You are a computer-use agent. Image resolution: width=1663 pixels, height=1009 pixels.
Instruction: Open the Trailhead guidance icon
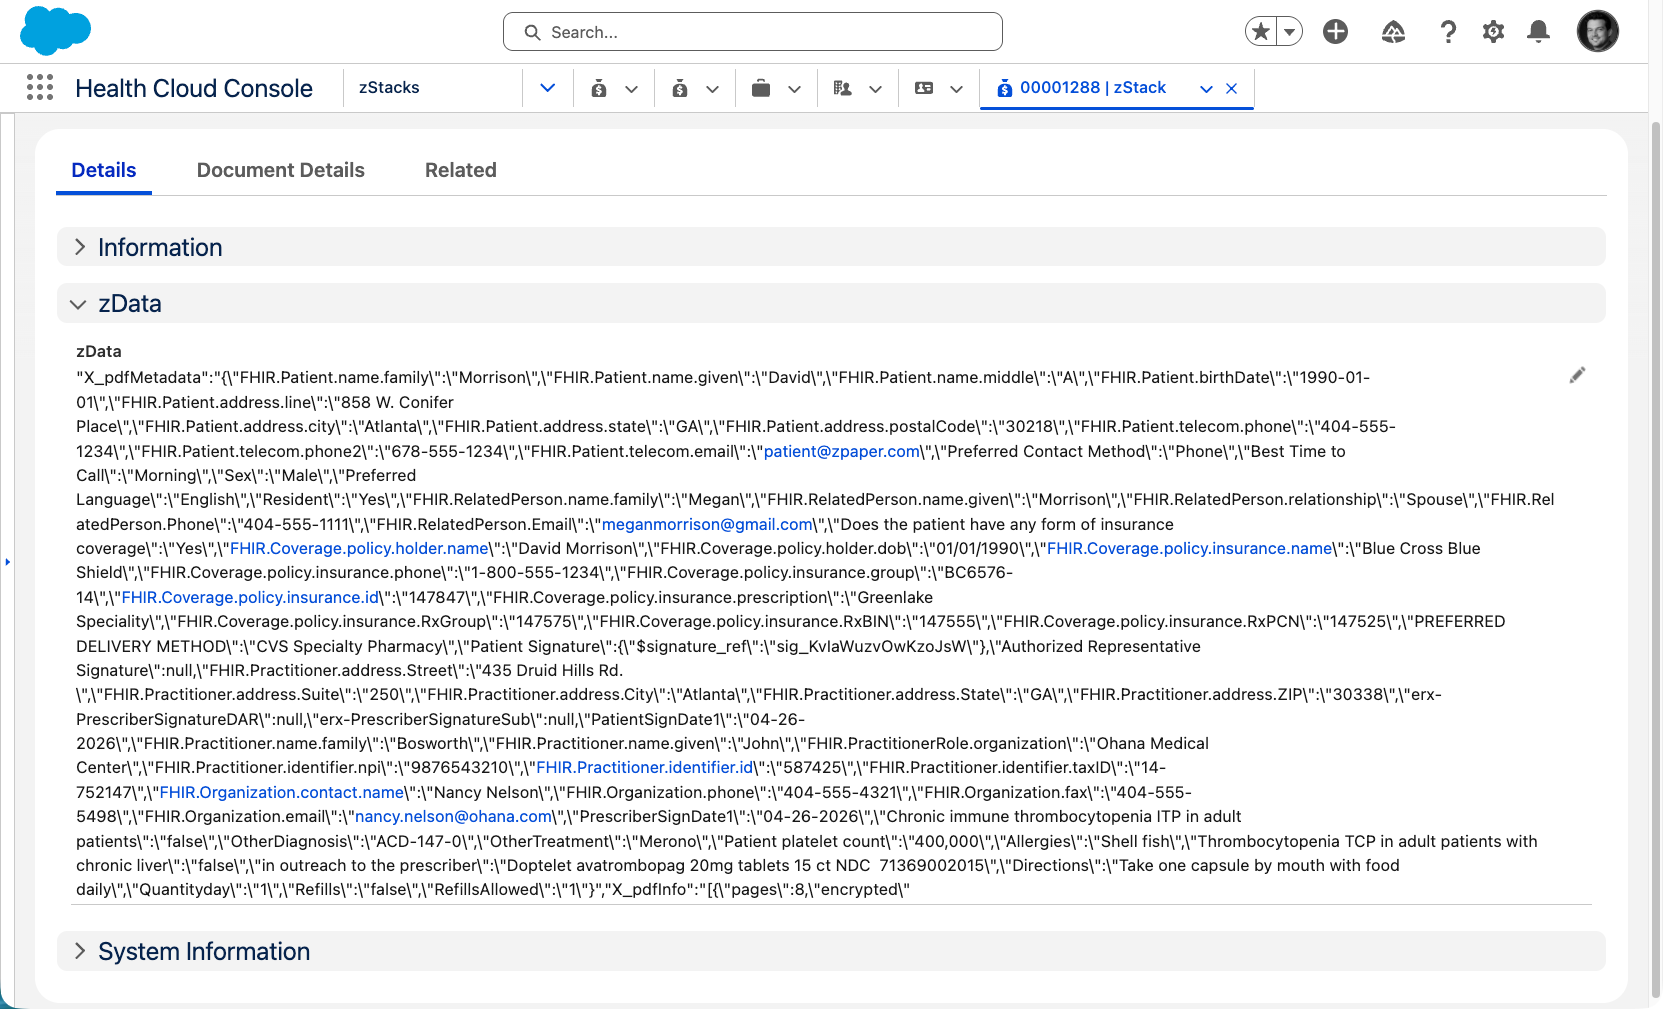(1393, 32)
